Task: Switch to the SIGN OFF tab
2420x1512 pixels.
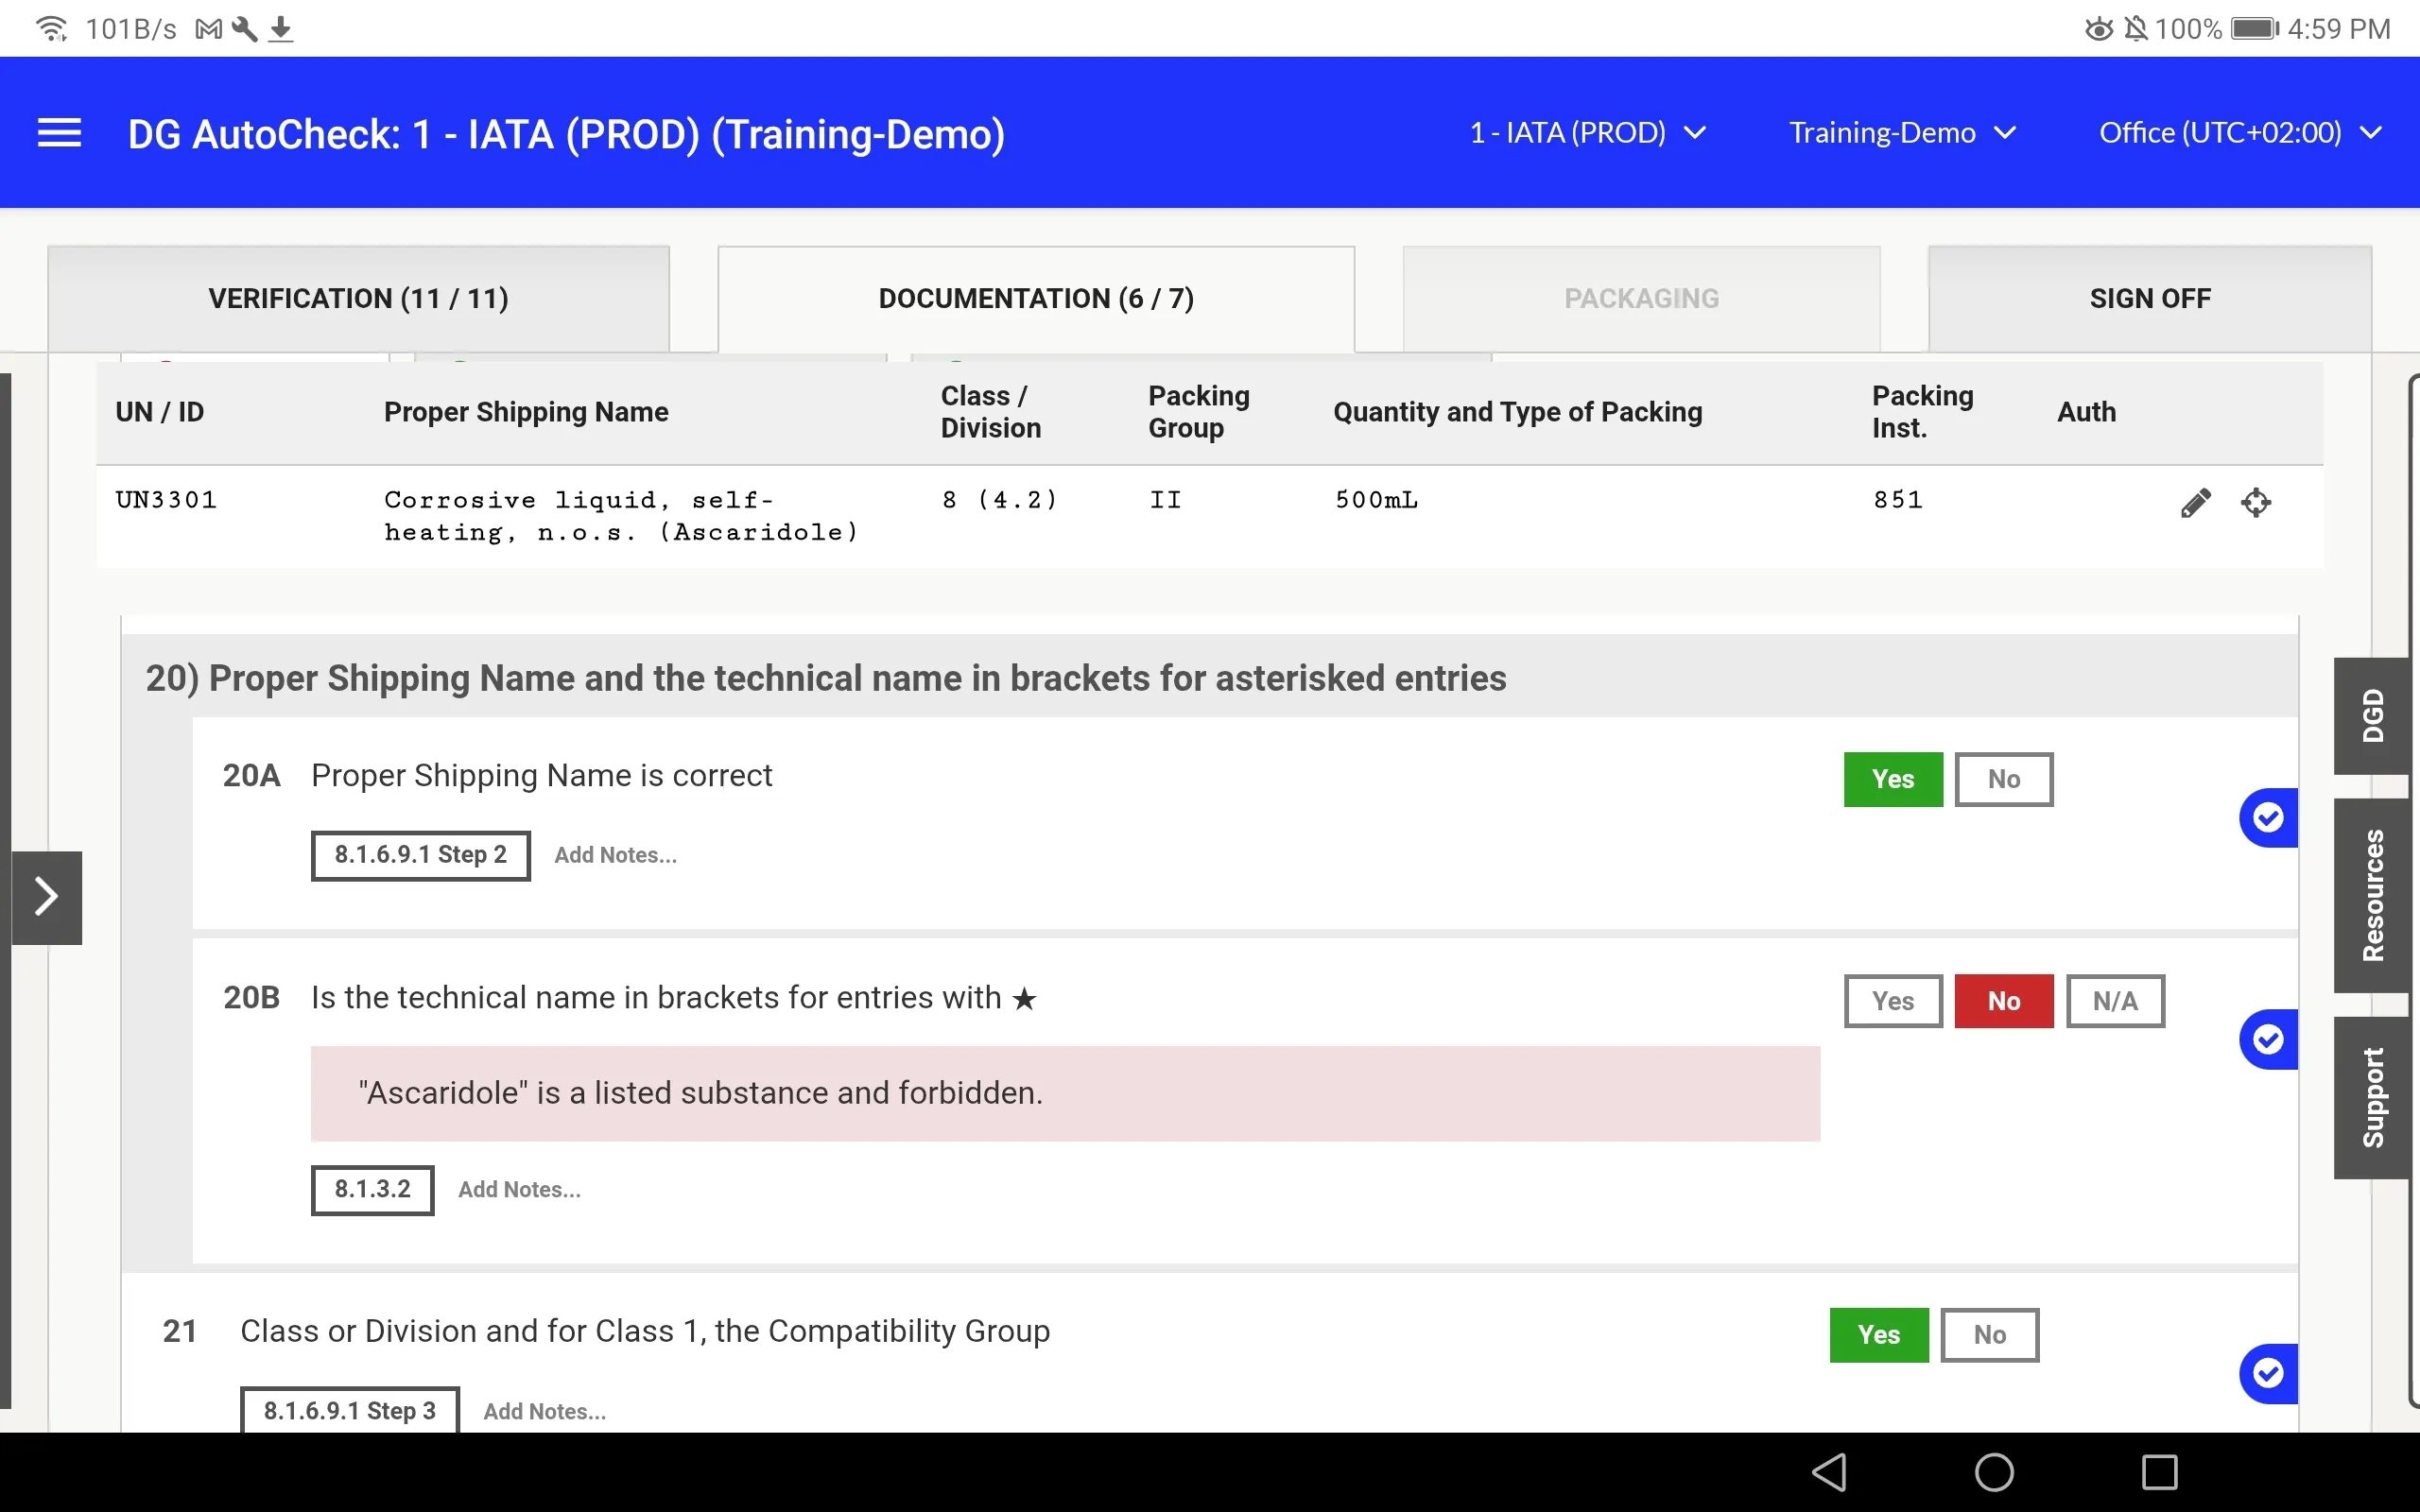Action: (2150, 298)
